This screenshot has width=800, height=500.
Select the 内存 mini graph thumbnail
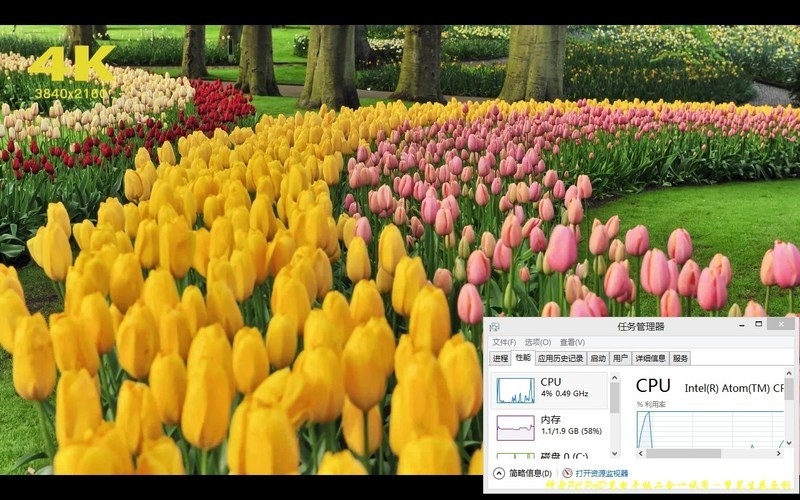click(x=515, y=428)
